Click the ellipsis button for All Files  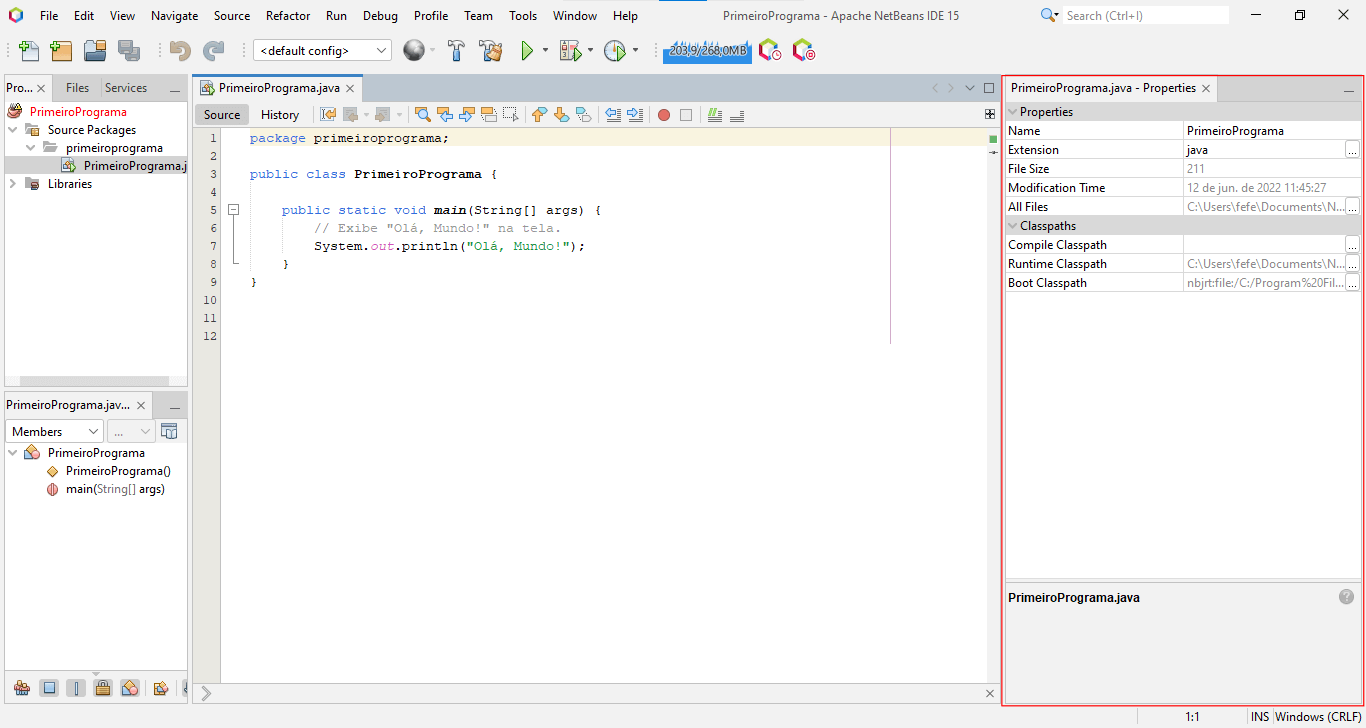pyautogui.click(x=1352, y=206)
